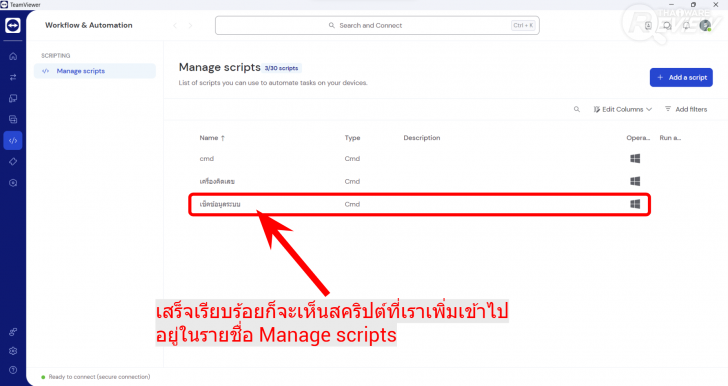Click the Description column header

(x=422, y=137)
